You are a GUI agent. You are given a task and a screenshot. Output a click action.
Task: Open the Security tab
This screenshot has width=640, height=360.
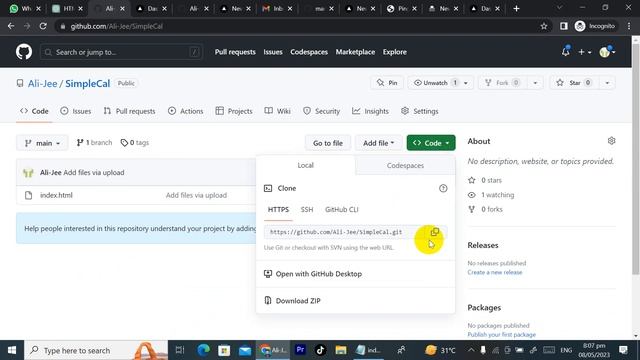click(x=321, y=111)
